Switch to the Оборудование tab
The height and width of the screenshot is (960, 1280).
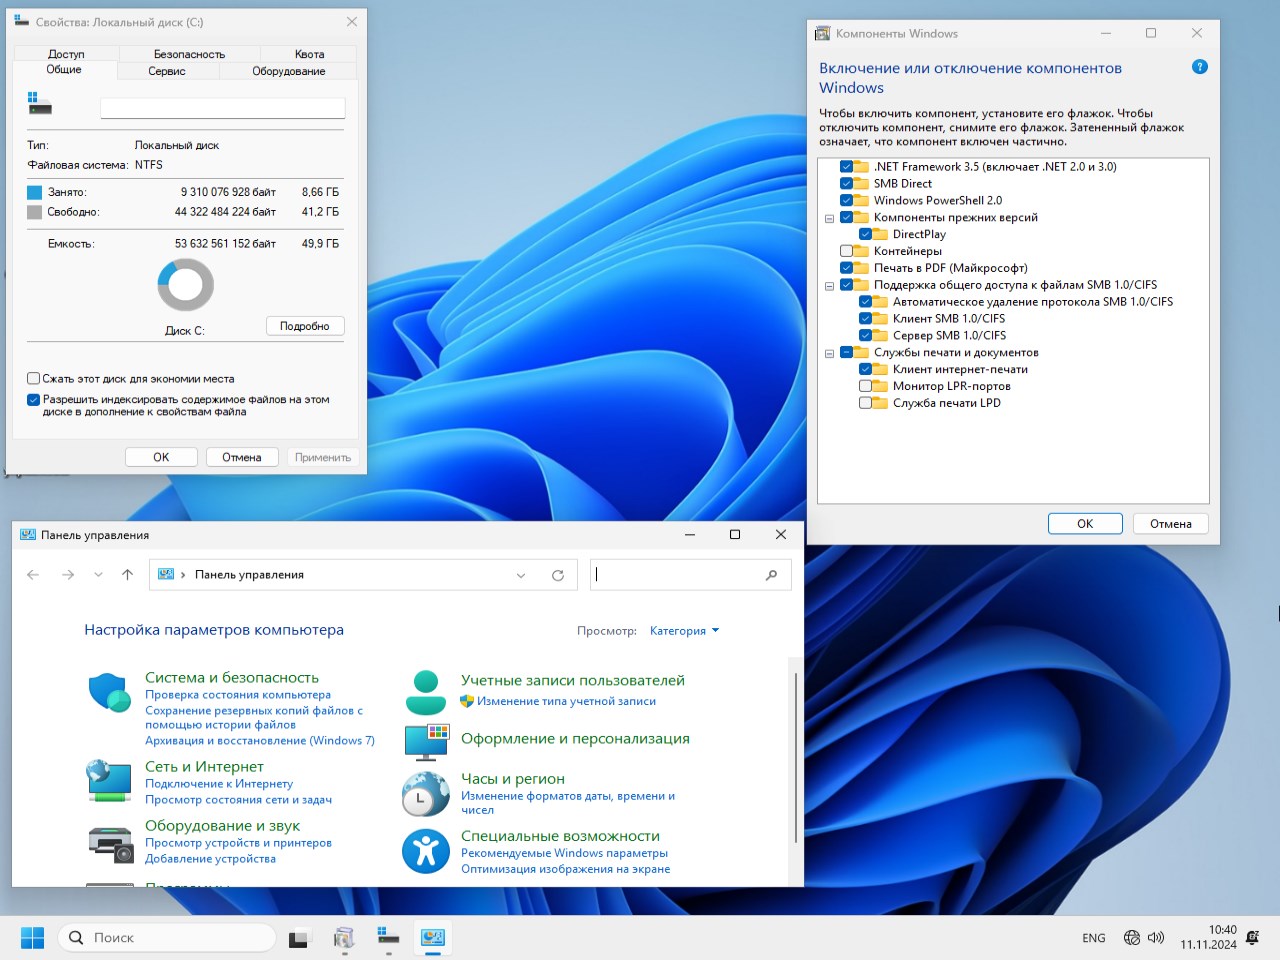coord(288,71)
